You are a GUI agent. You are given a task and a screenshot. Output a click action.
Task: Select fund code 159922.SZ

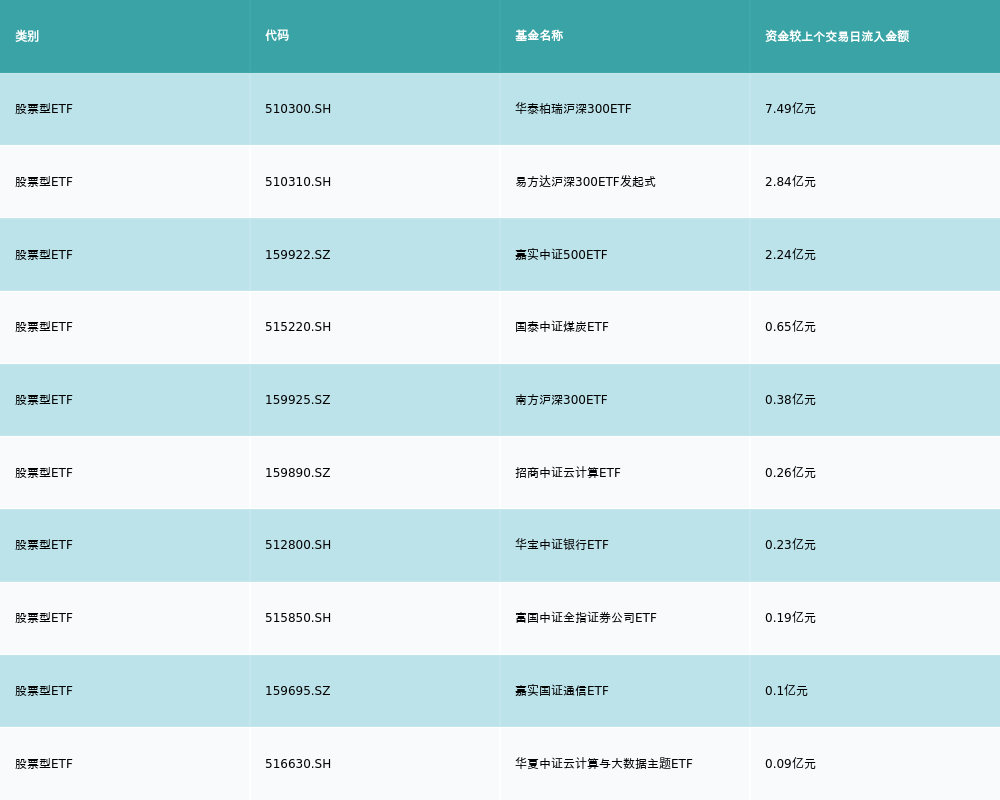(x=298, y=255)
